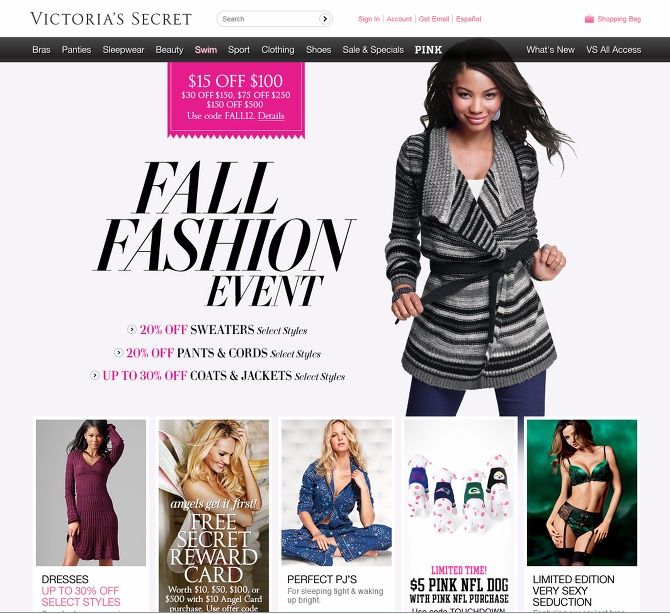Click the Victoria's Secret logo
Image resolution: width=670 pixels, height=614 pixels.
pyautogui.click(x=111, y=19)
